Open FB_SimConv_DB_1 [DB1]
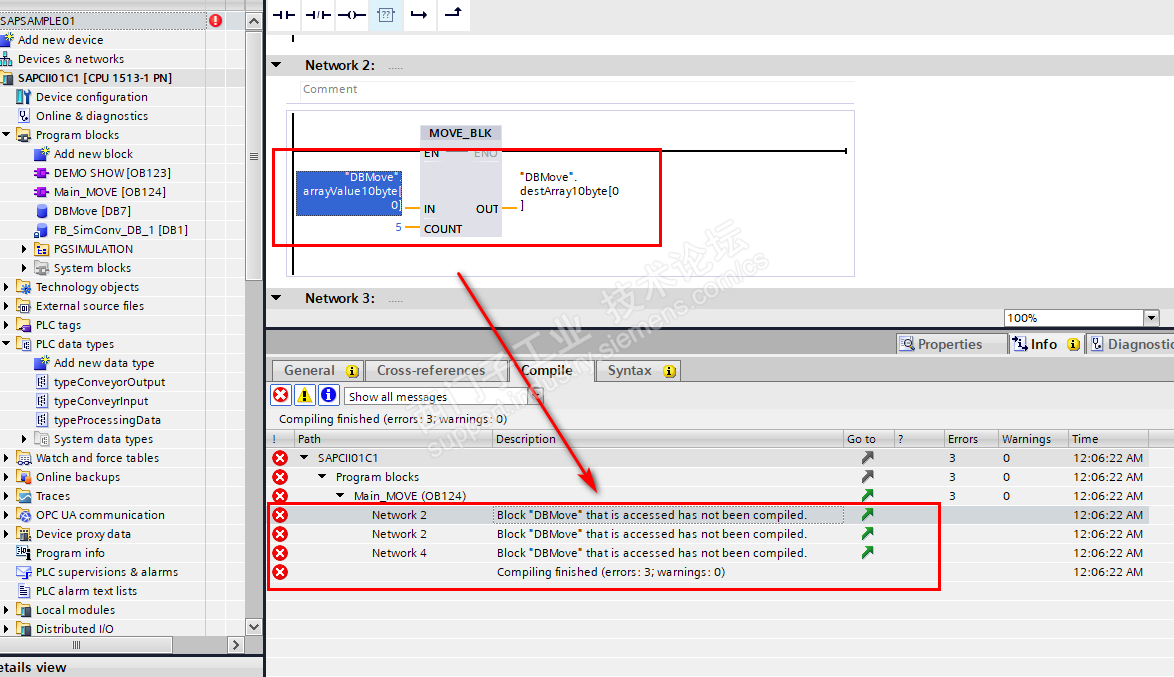The image size is (1174, 677). (x=121, y=230)
